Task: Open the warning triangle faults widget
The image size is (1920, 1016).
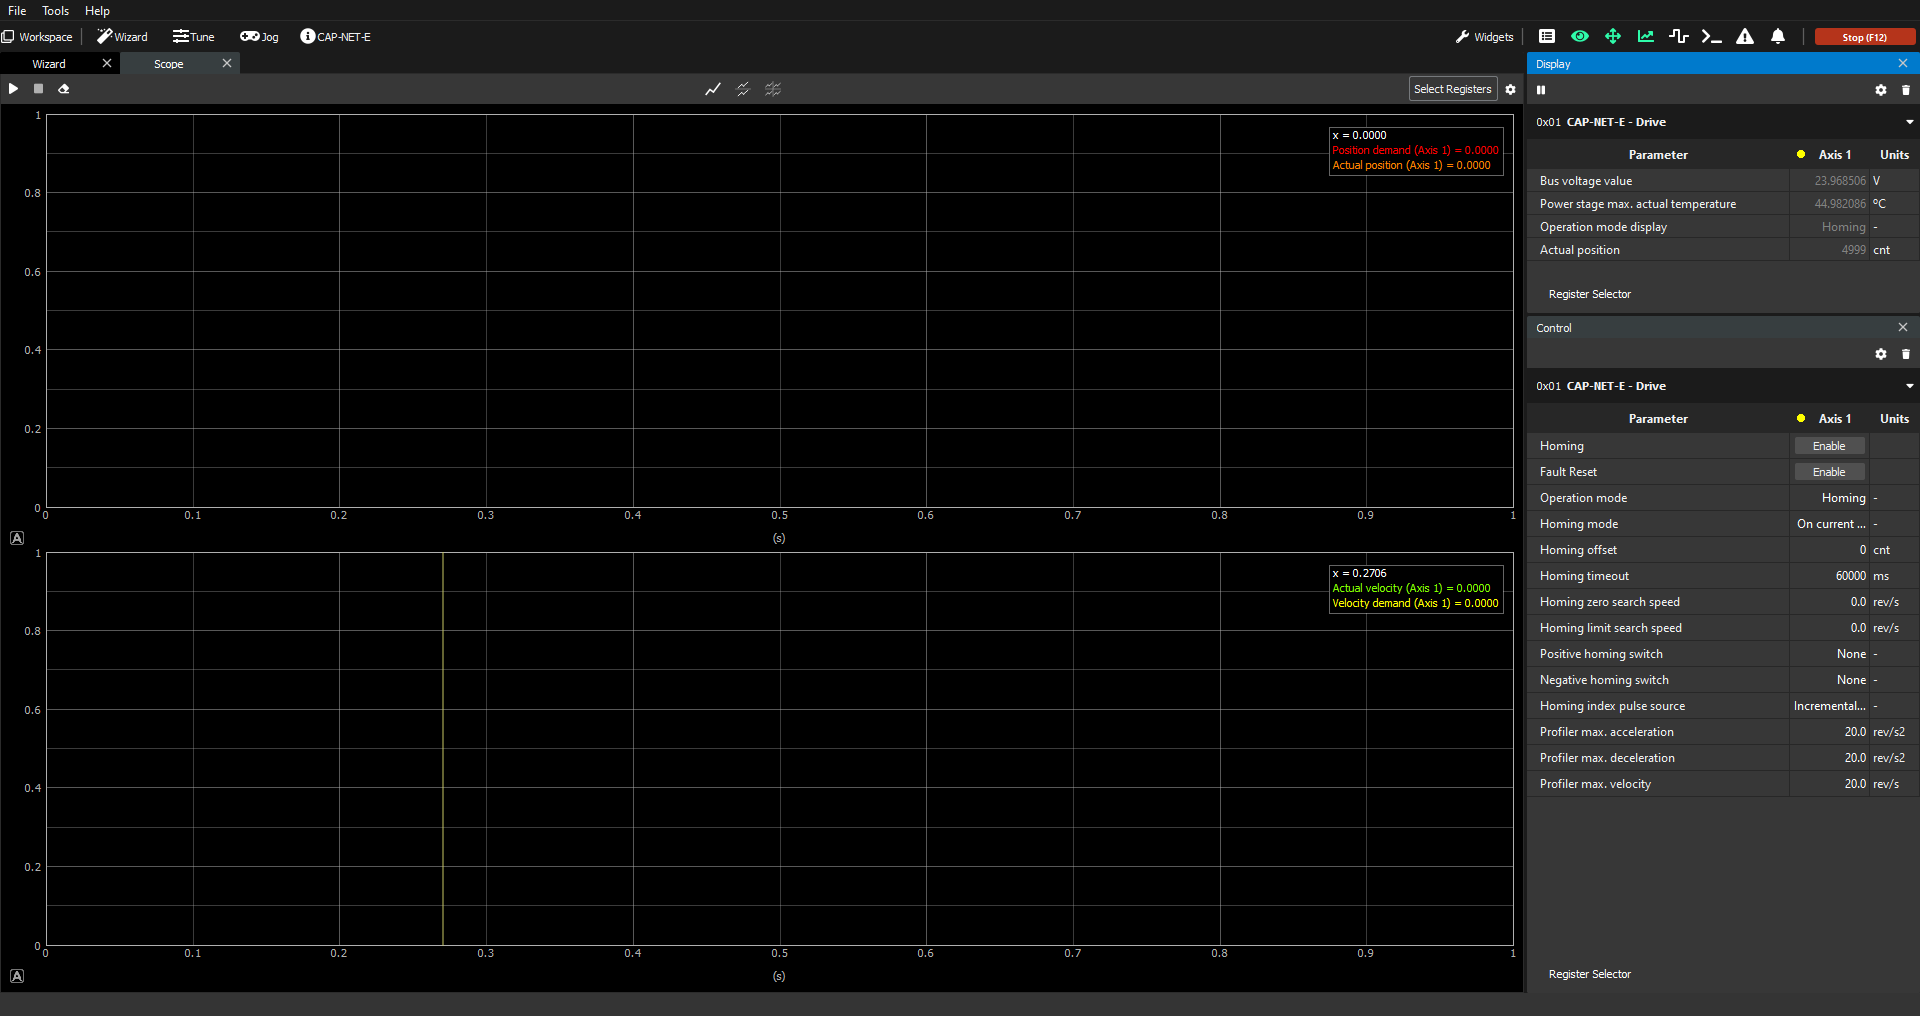Action: click(1745, 37)
